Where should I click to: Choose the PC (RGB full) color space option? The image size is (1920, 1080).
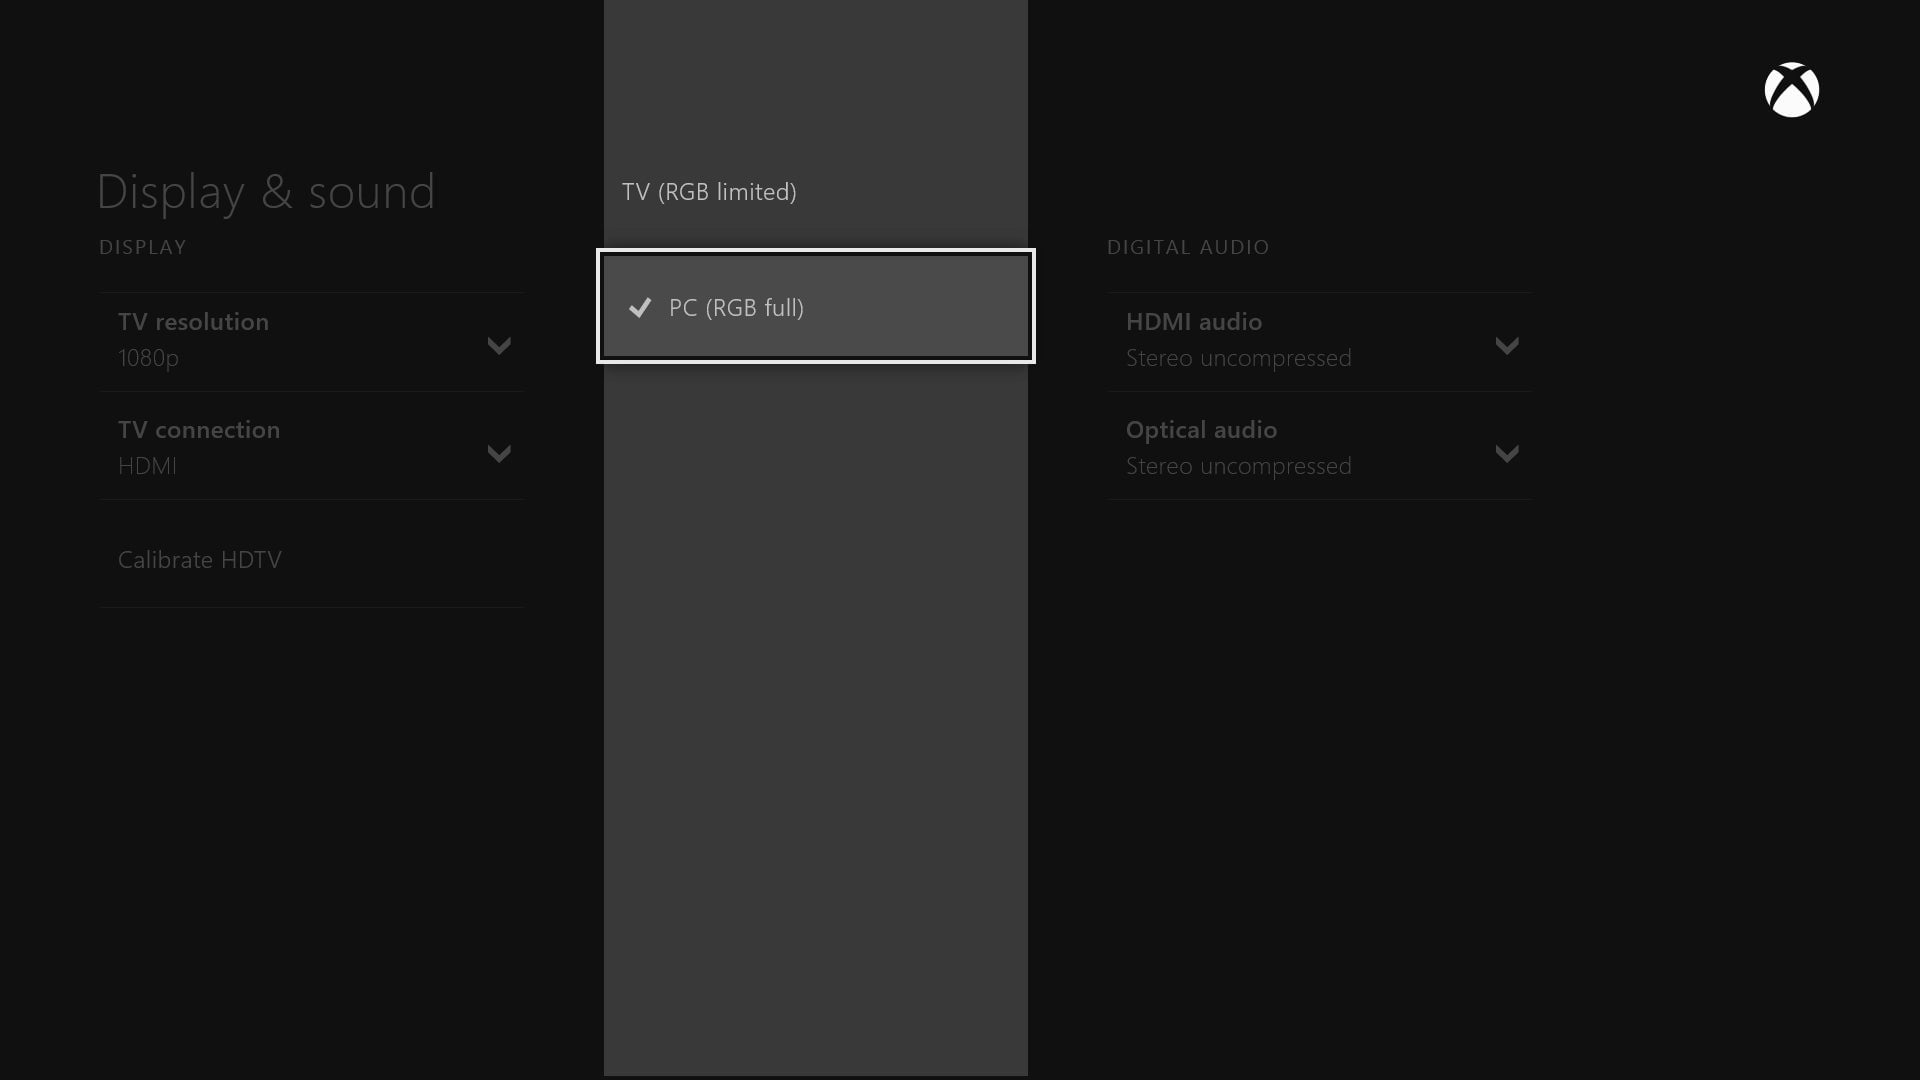coord(736,308)
